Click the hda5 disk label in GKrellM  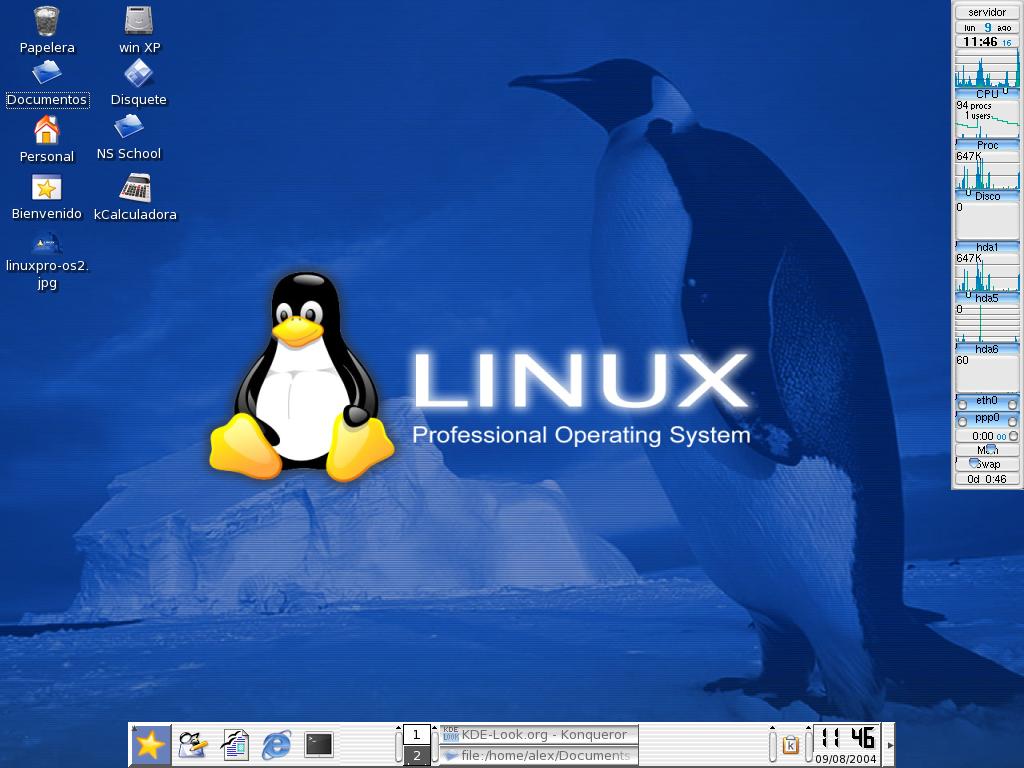pyautogui.click(x=987, y=298)
